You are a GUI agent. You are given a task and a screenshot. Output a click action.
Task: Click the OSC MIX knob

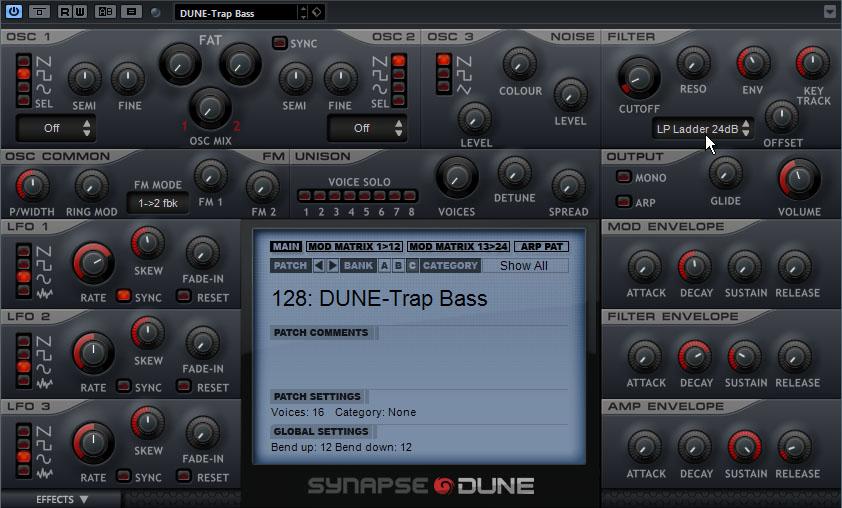coord(210,108)
